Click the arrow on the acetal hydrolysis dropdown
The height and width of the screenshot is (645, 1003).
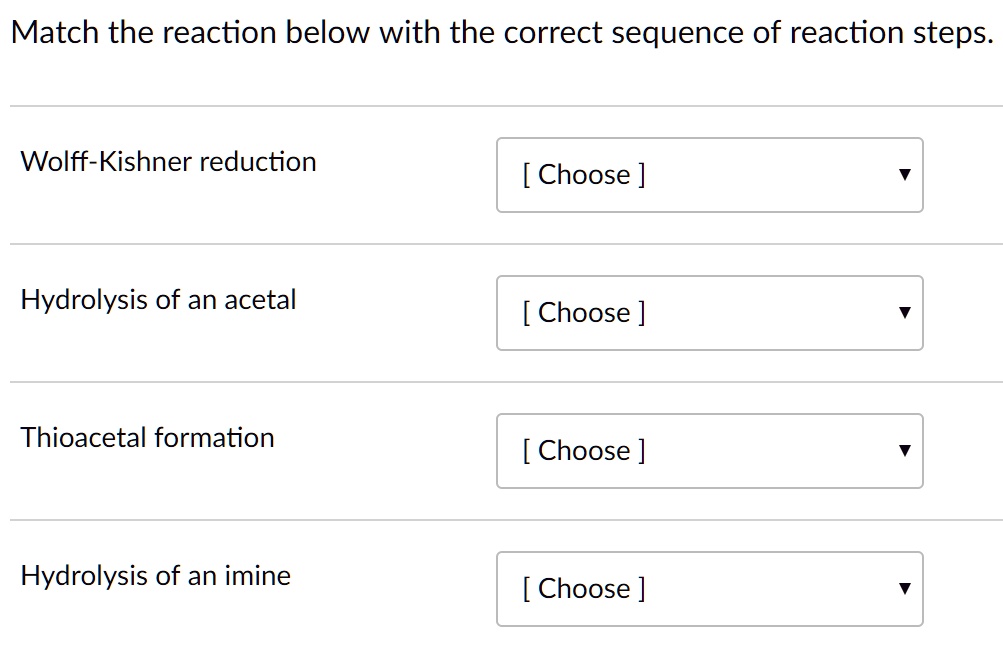(903, 313)
